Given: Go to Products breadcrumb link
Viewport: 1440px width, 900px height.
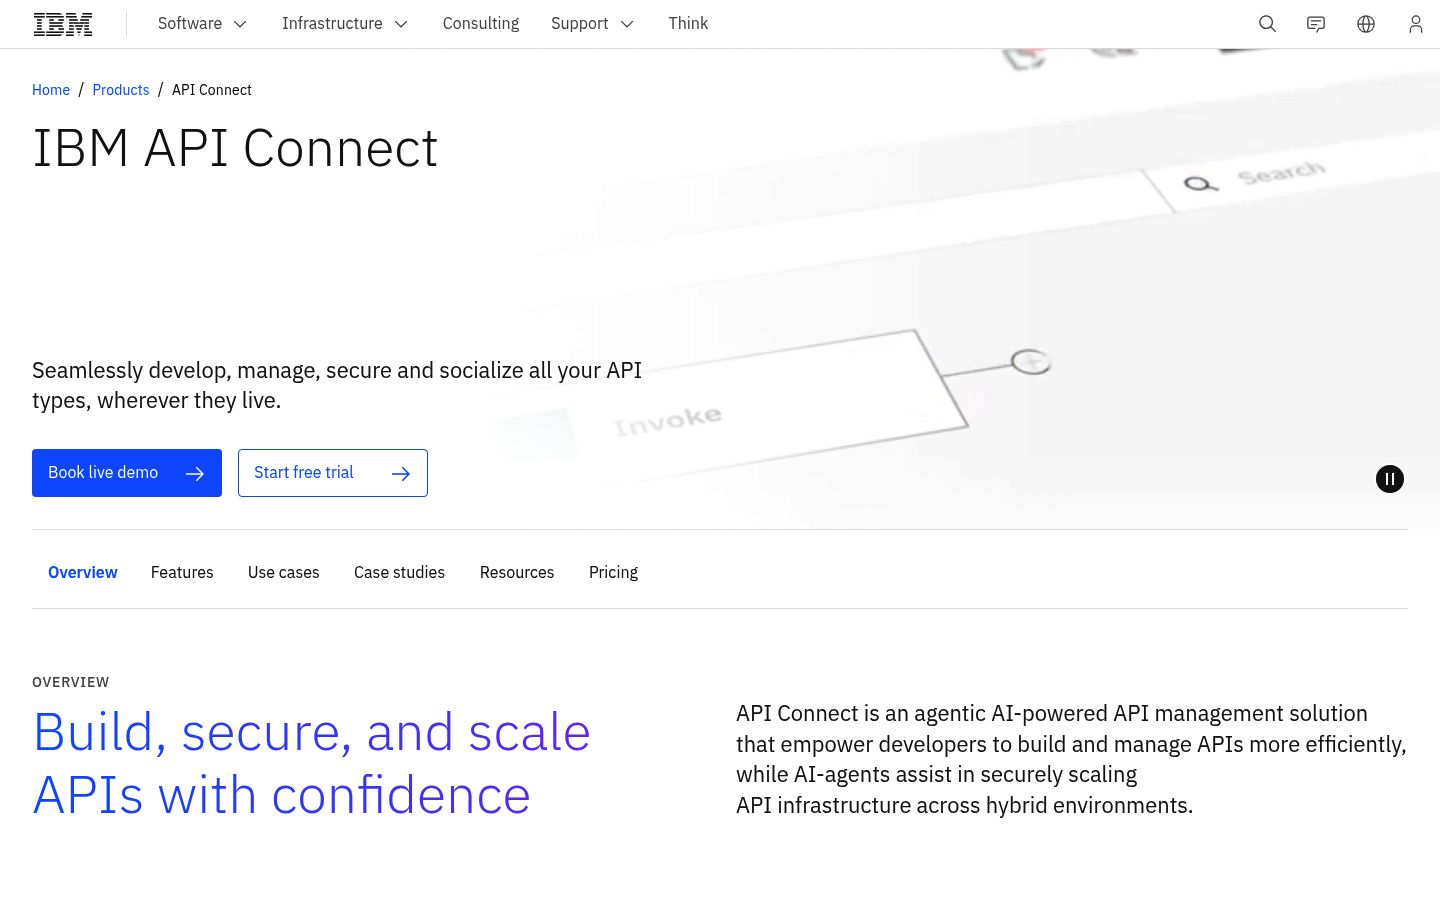Looking at the screenshot, I should pyautogui.click(x=121, y=90).
